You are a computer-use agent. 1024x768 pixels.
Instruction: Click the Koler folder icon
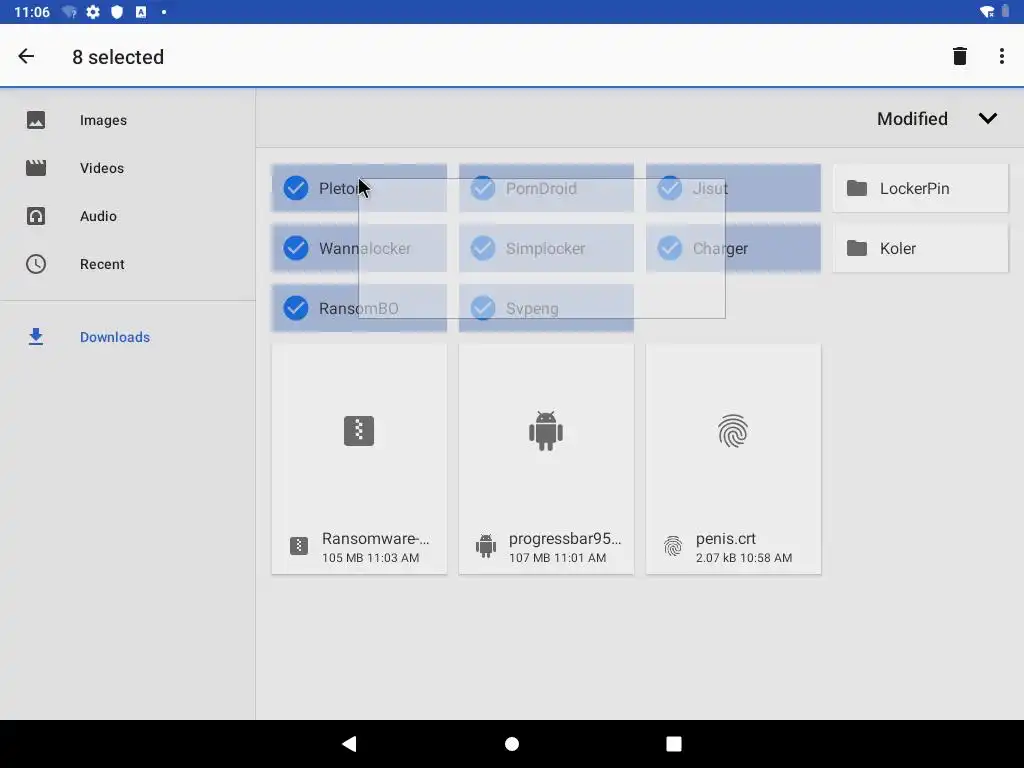click(x=857, y=248)
